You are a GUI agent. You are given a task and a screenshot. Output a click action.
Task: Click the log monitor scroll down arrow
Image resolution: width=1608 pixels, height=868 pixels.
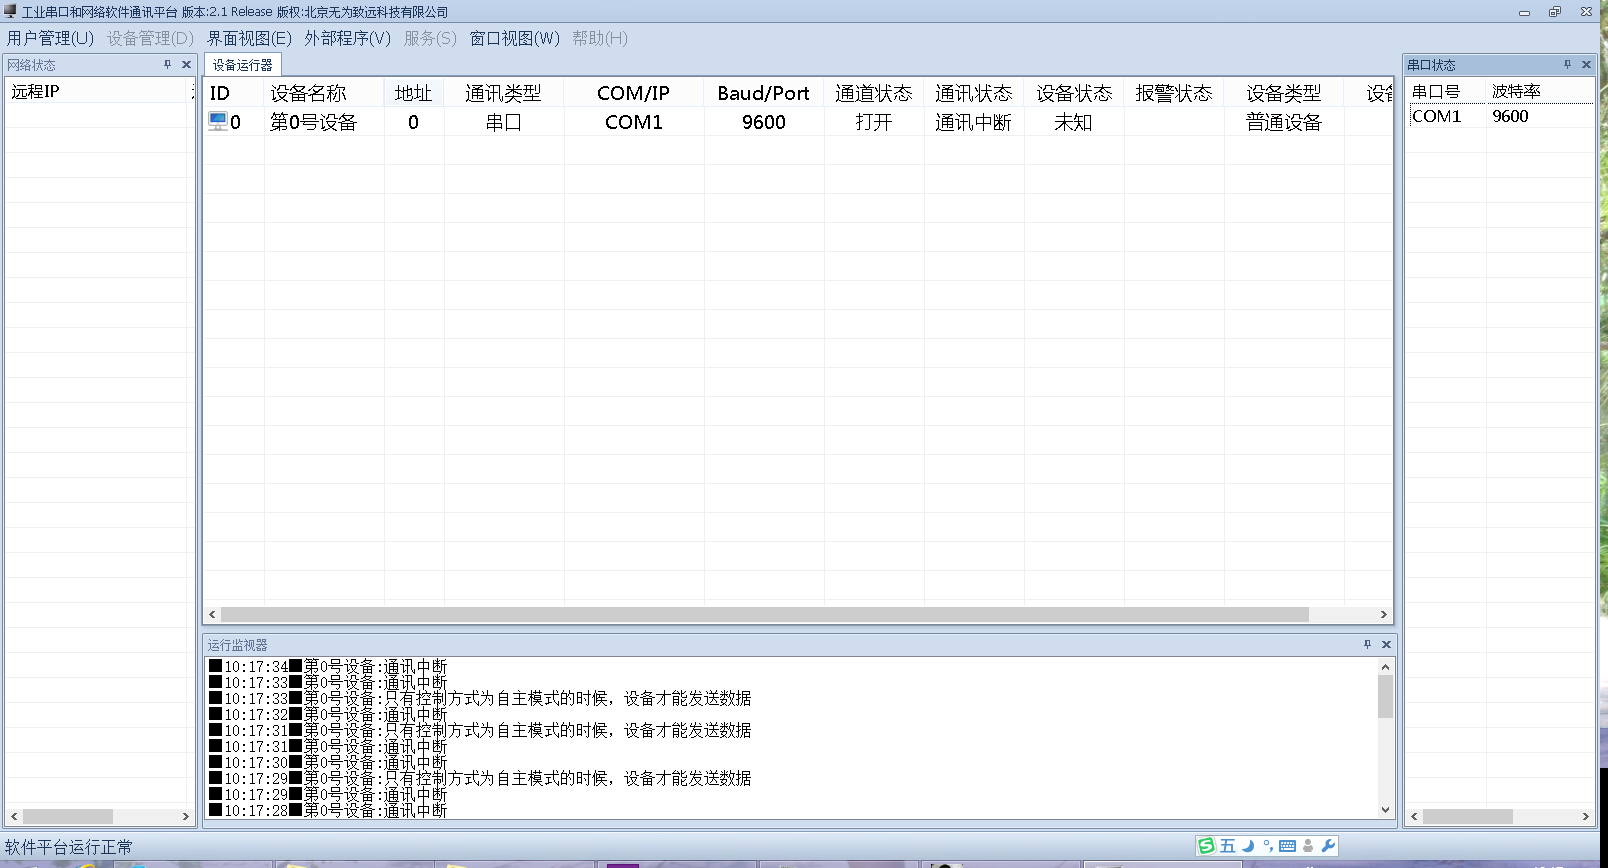(1385, 810)
